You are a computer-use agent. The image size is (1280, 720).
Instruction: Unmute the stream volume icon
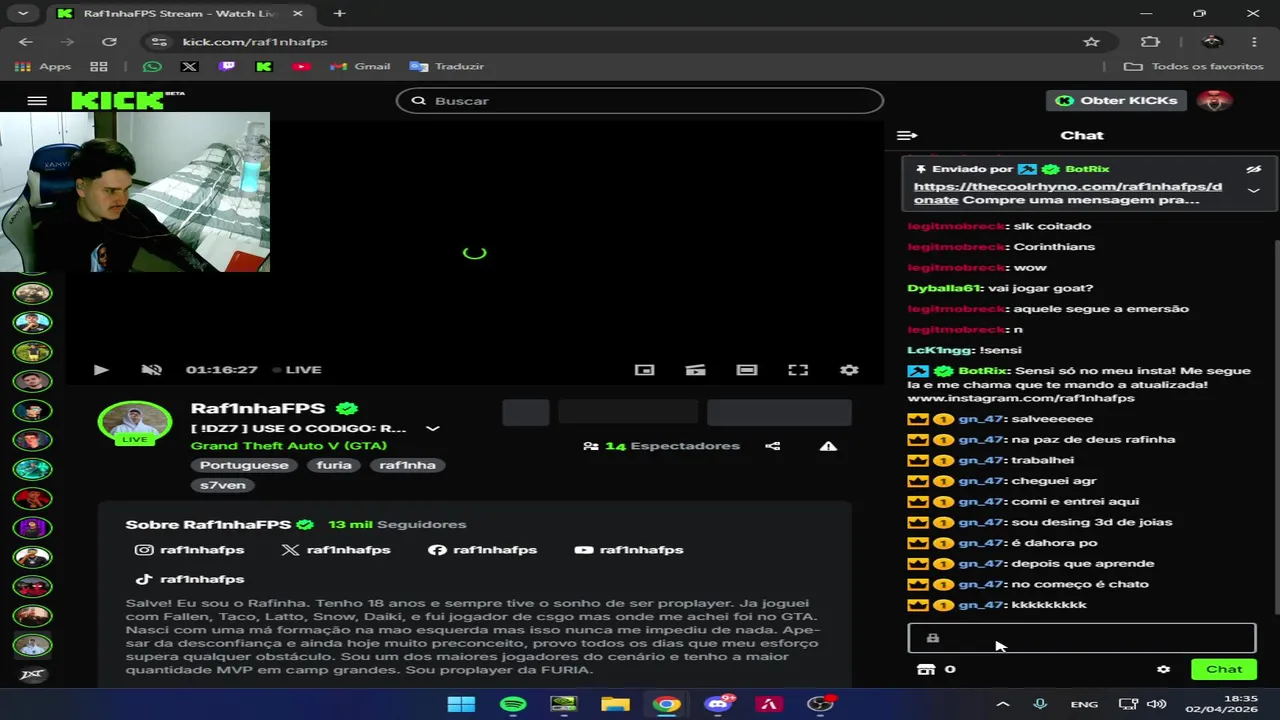coord(152,370)
